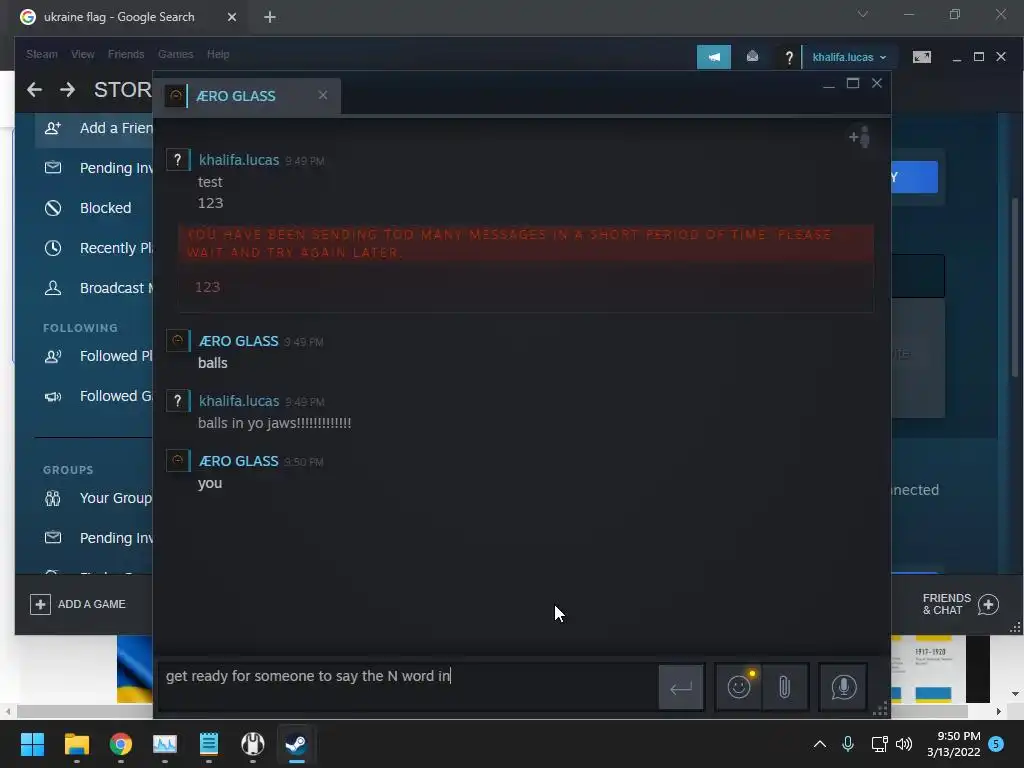This screenshot has height=768, width=1024.
Task: Click the Pending Invites link under friends
Action: pyautogui.click(x=116, y=168)
